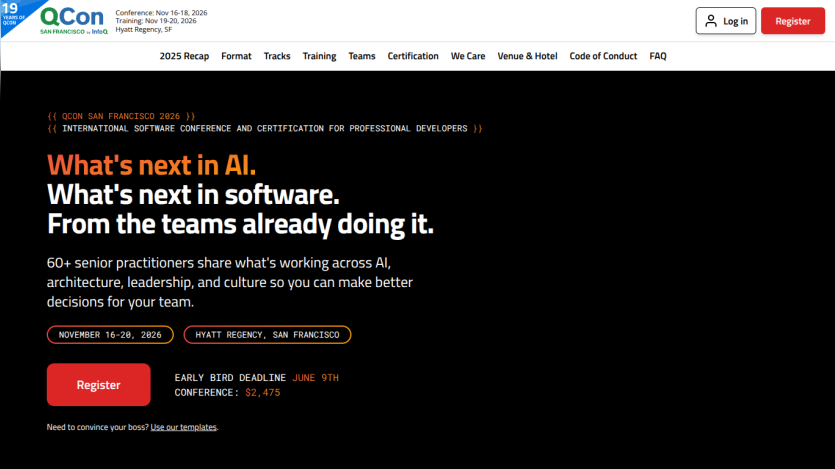Click the QCon San Francisco logo

pos(73,21)
